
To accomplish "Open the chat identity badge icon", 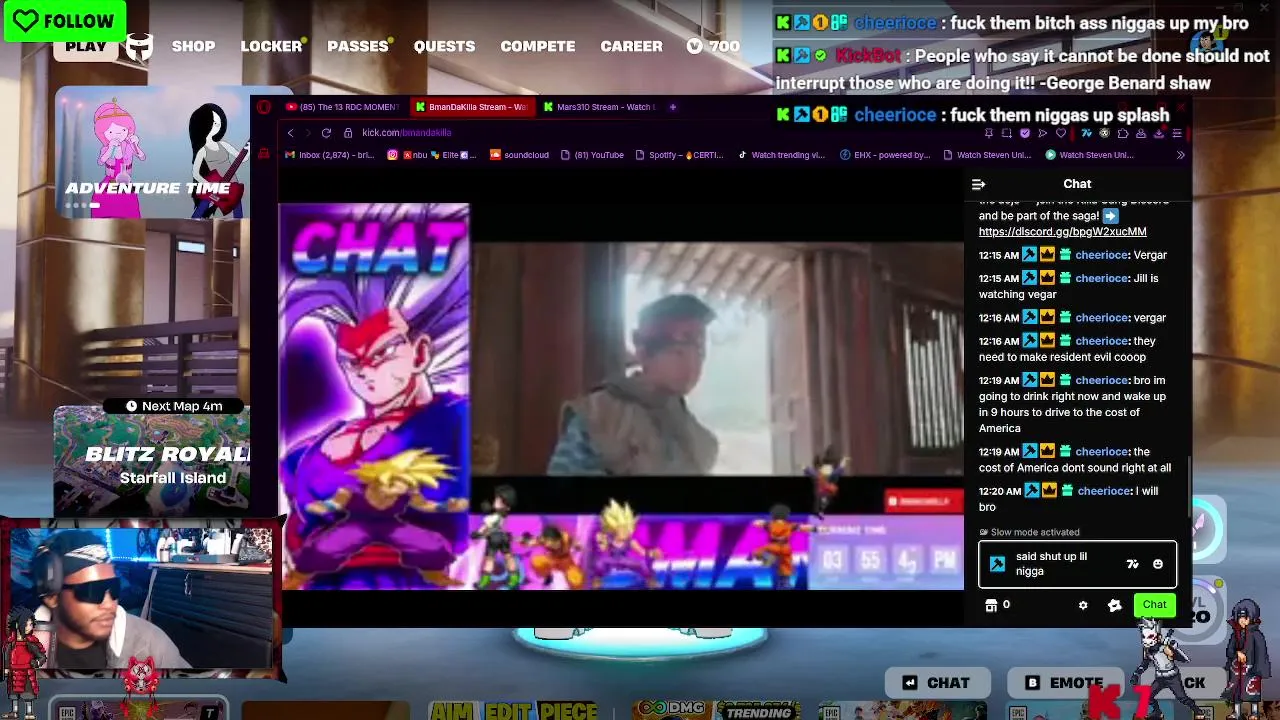I will [x=997, y=564].
